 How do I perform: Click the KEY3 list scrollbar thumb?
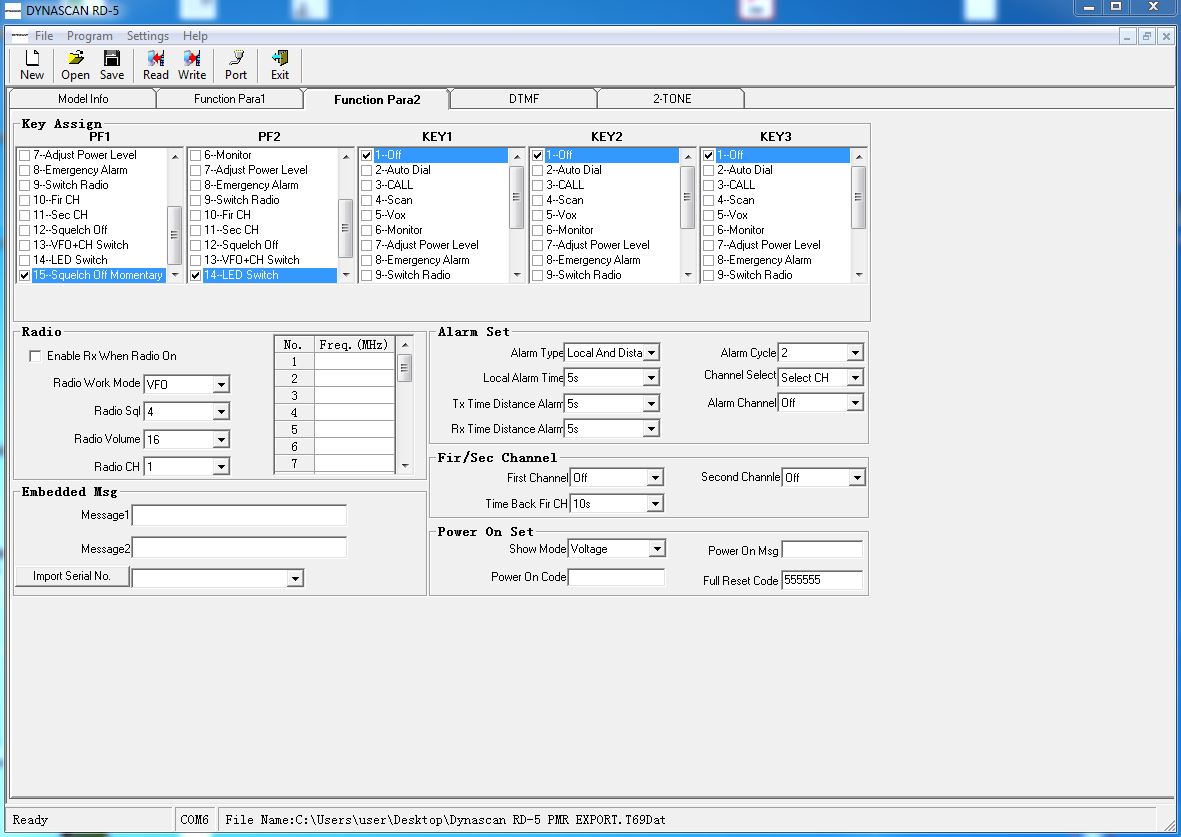[858, 197]
